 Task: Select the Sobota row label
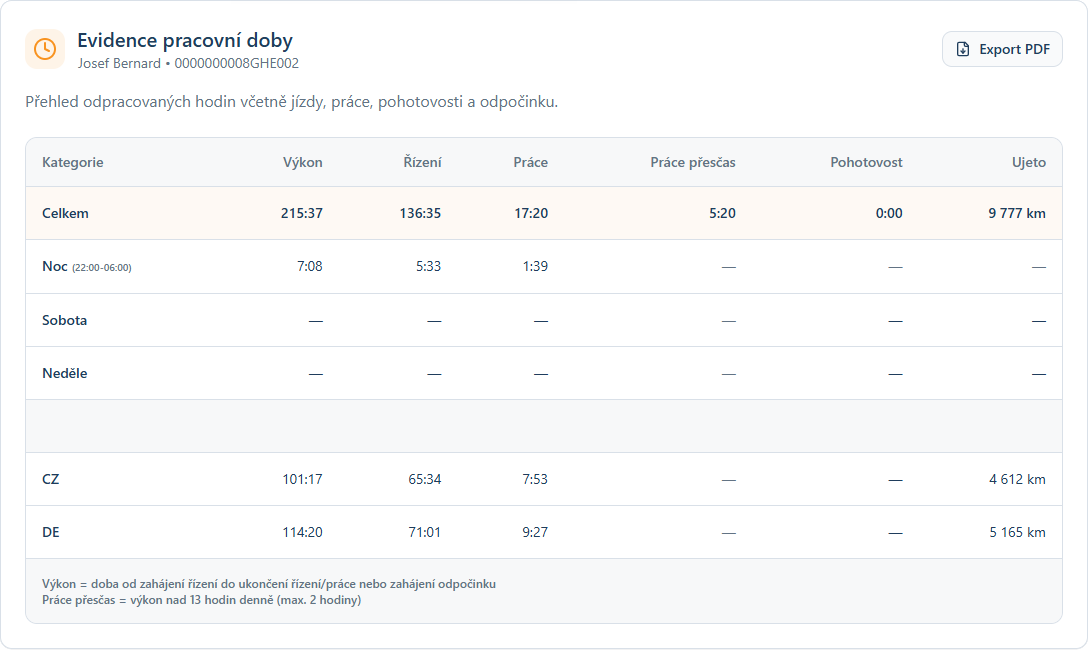pos(64,320)
